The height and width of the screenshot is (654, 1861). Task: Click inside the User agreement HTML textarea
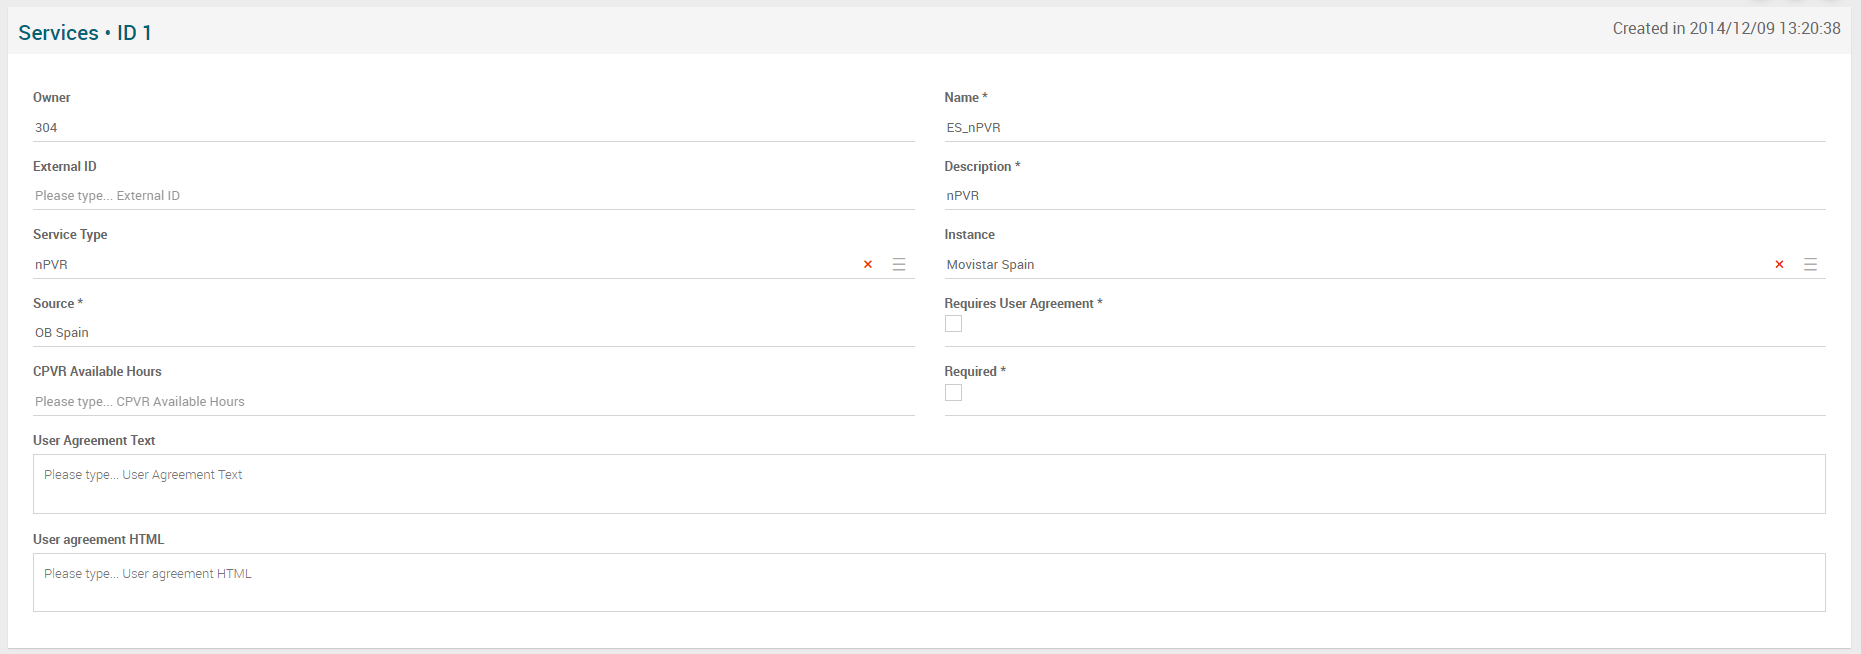[x=928, y=582]
